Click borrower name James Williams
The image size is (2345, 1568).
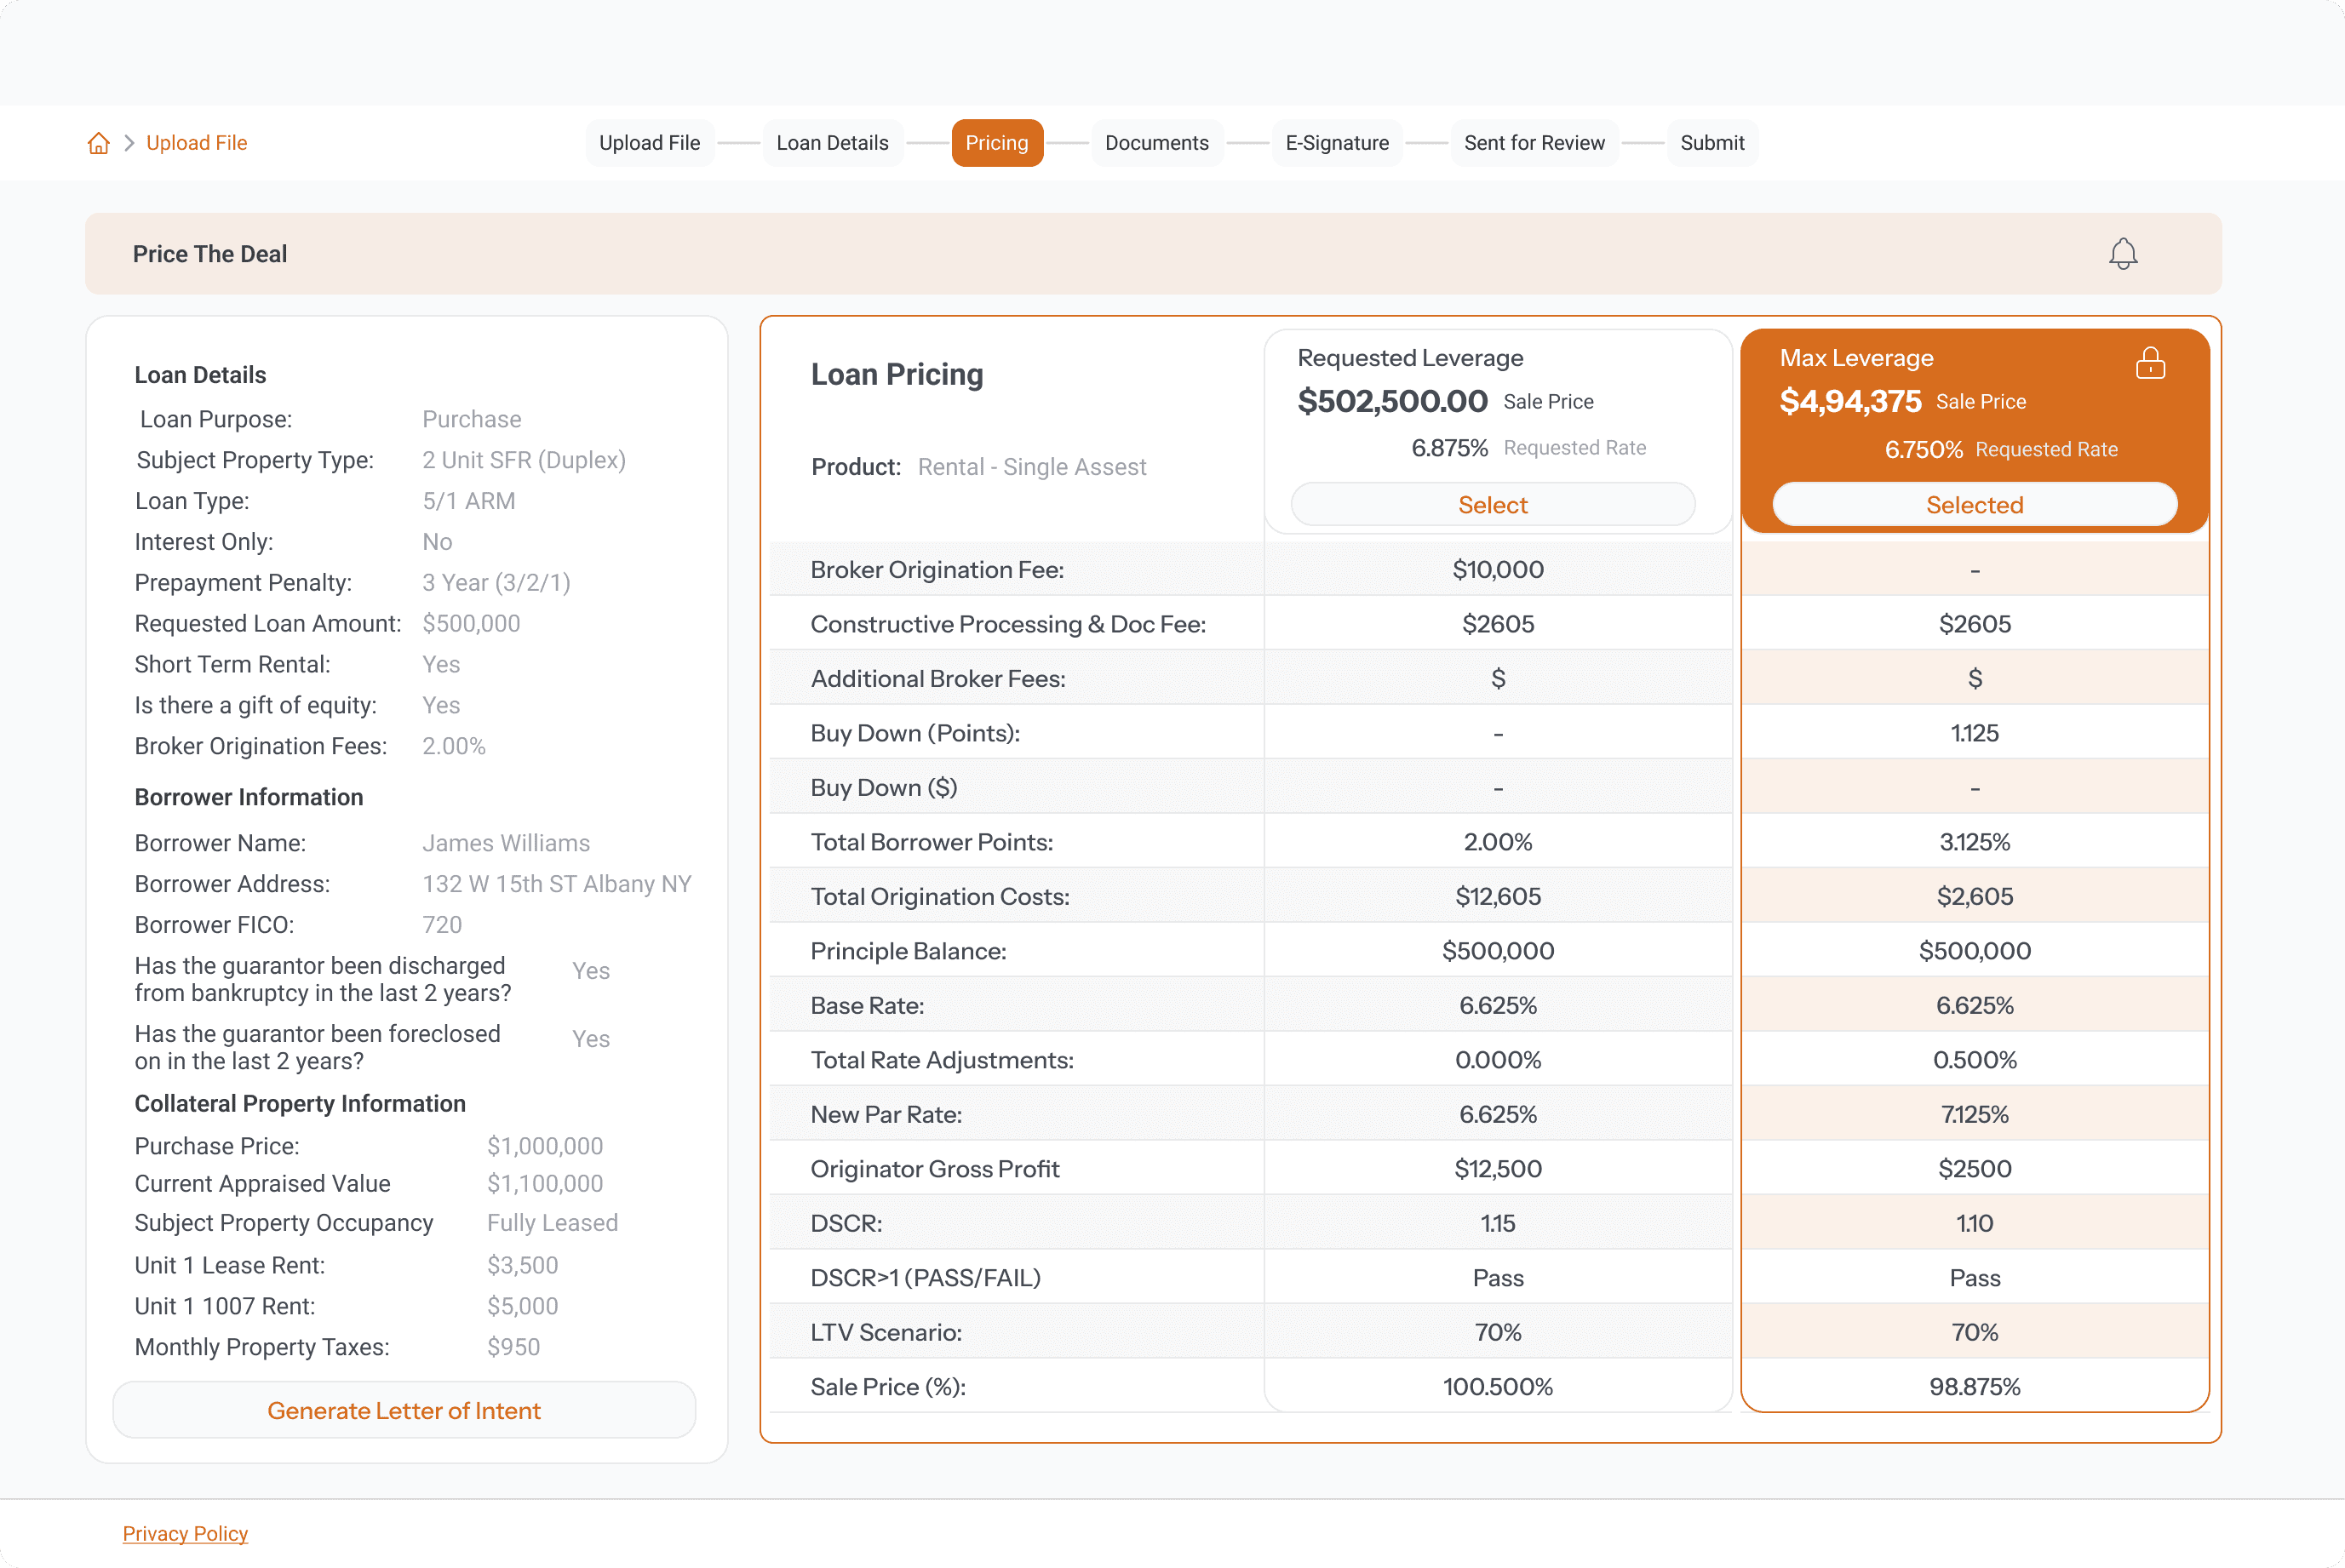pos(506,843)
